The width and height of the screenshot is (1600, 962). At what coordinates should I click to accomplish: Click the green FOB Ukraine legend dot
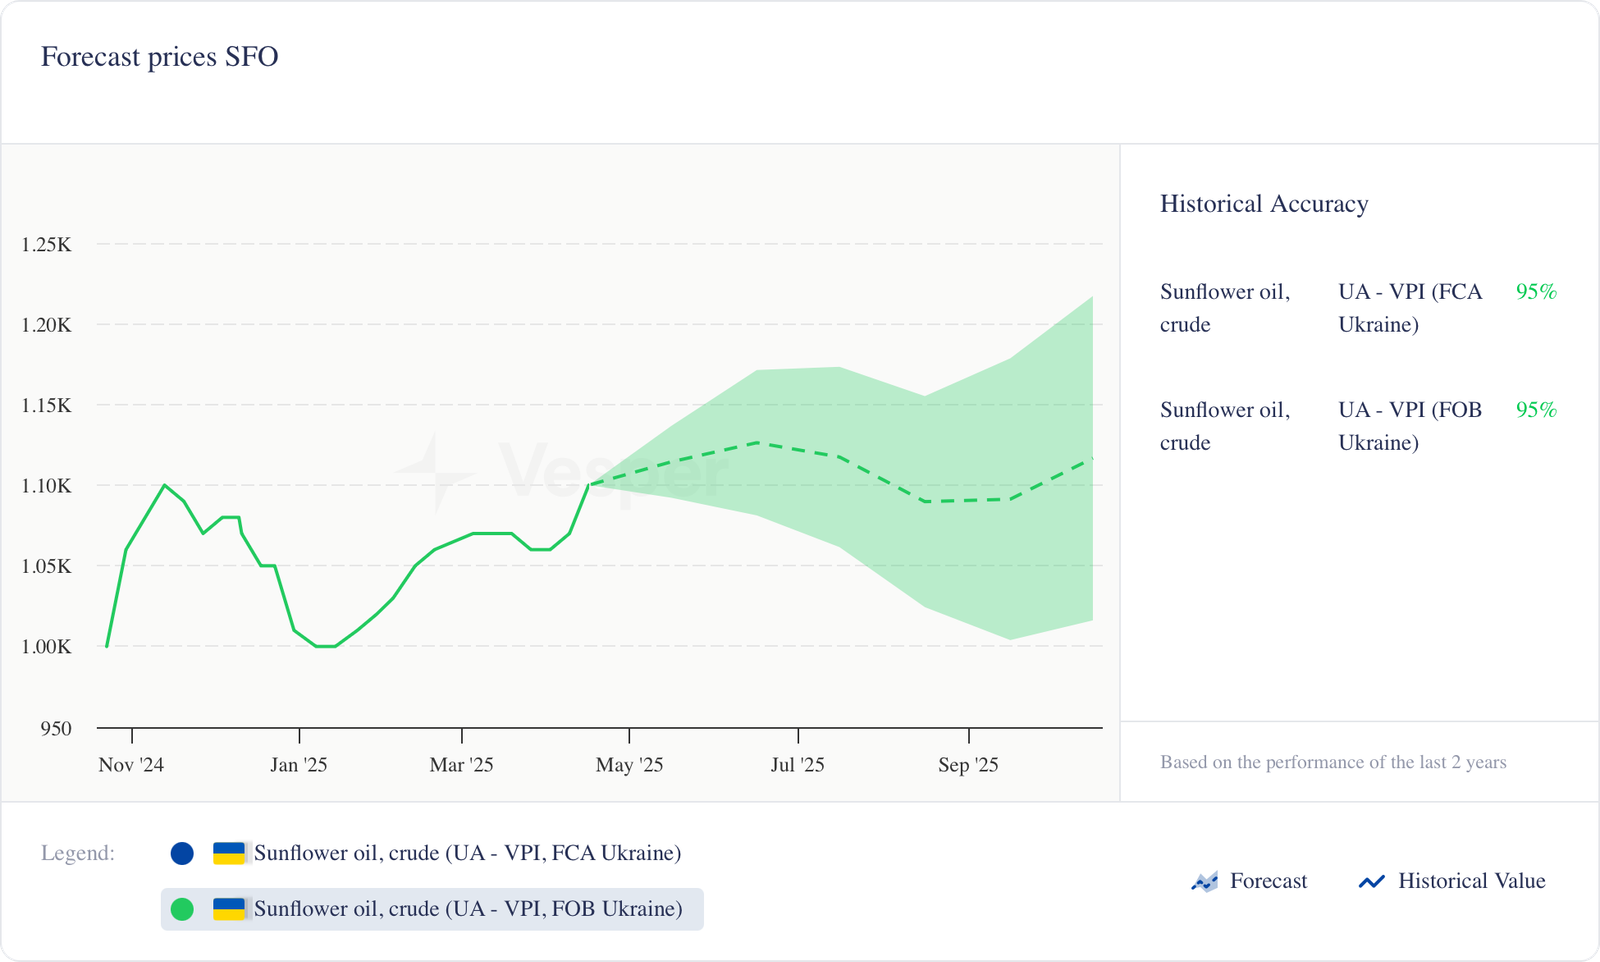(x=182, y=909)
